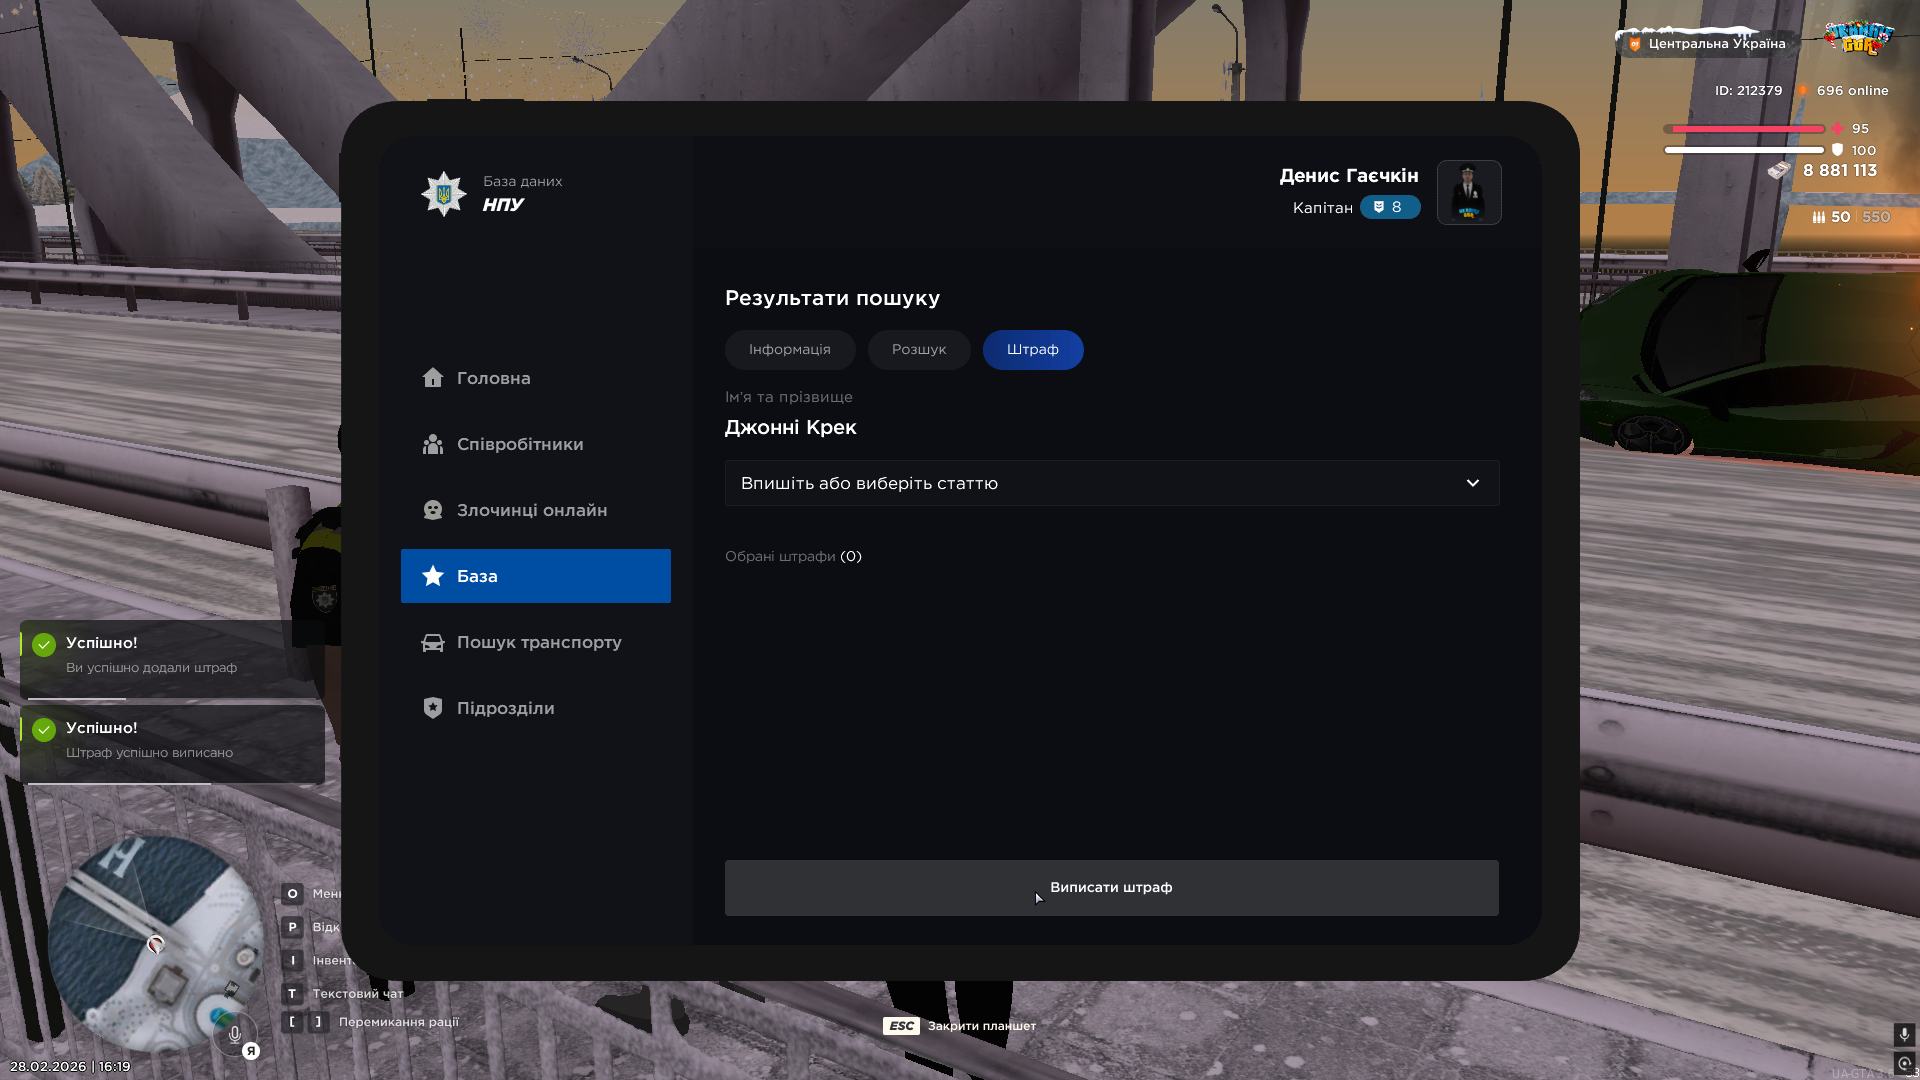Click the staff icon beside Співробітники
This screenshot has height=1080, width=1920.
(x=432, y=444)
